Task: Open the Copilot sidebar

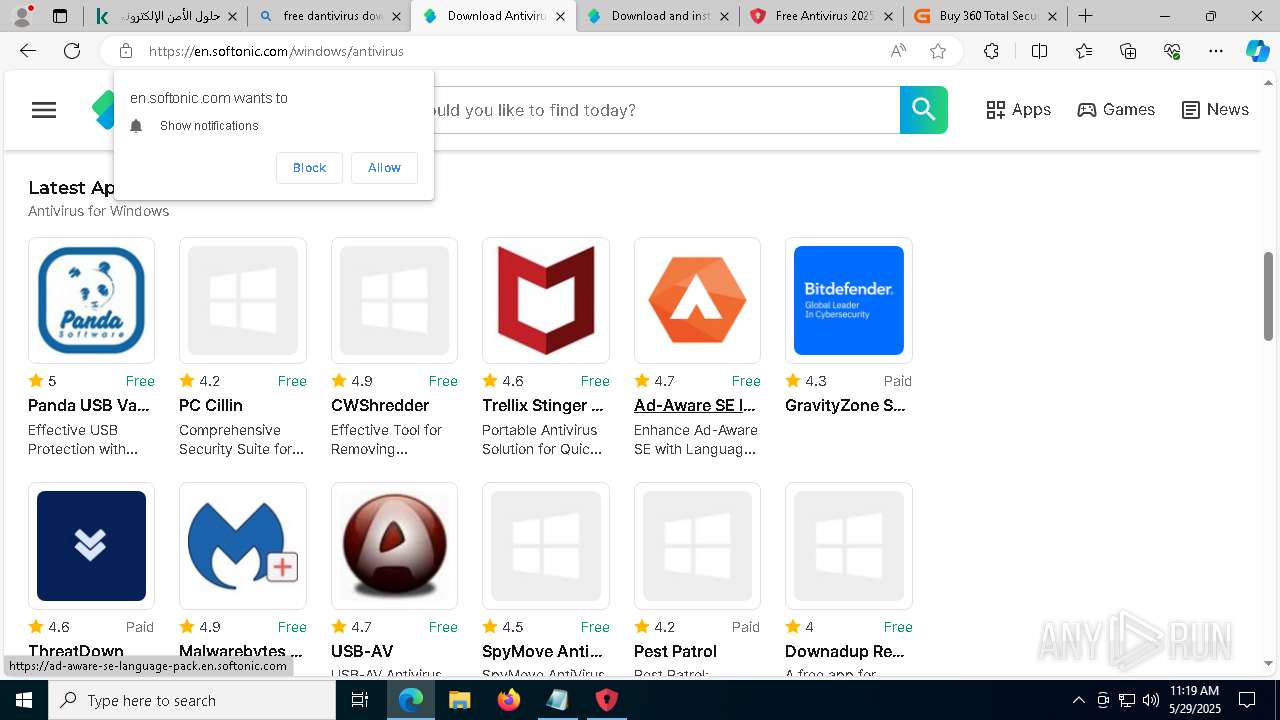Action: click(1257, 51)
